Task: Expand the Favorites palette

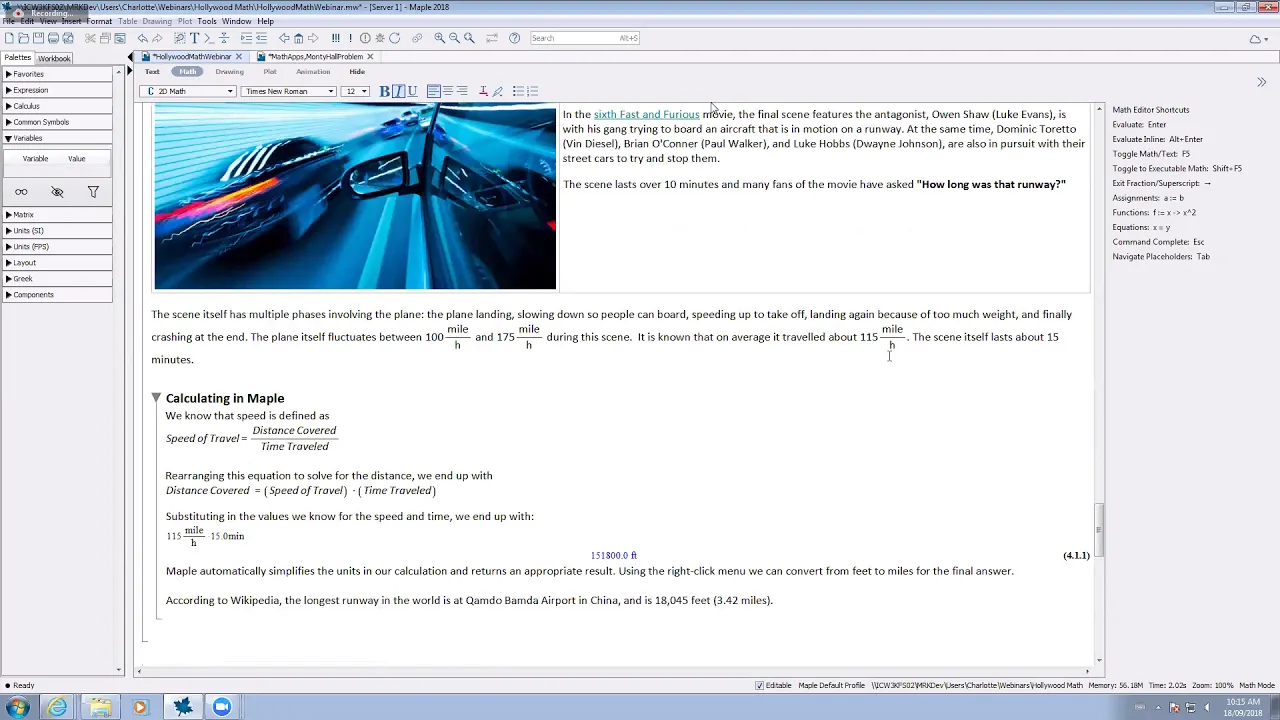Action: coord(58,74)
